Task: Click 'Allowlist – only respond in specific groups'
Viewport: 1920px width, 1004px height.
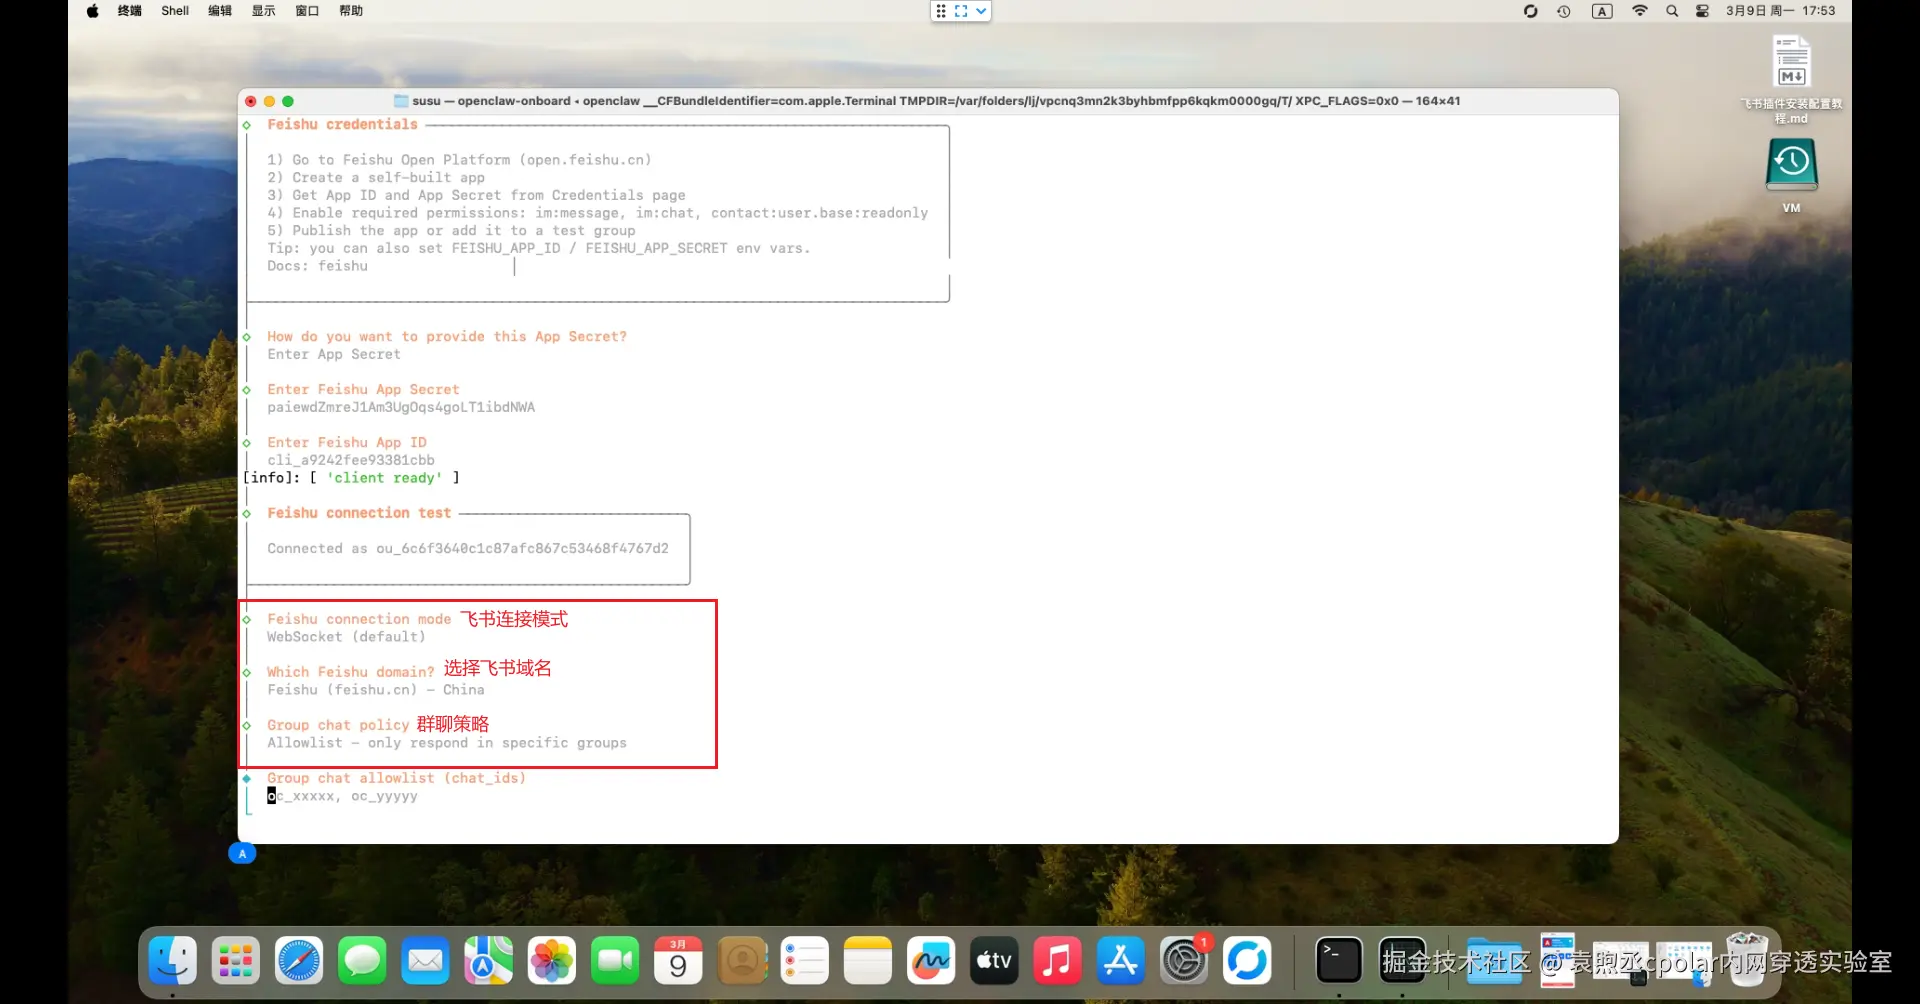Action: pyautogui.click(x=447, y=743)
